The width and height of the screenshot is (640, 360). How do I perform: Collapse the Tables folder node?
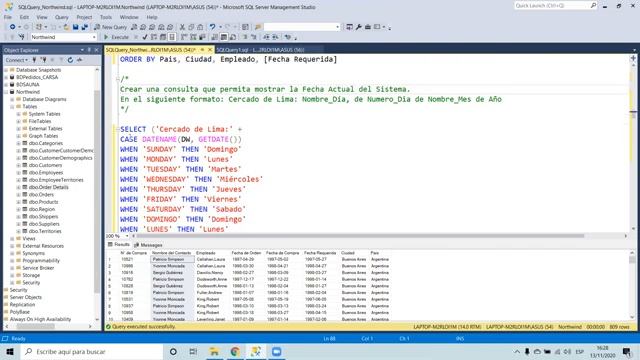(12, 107)
